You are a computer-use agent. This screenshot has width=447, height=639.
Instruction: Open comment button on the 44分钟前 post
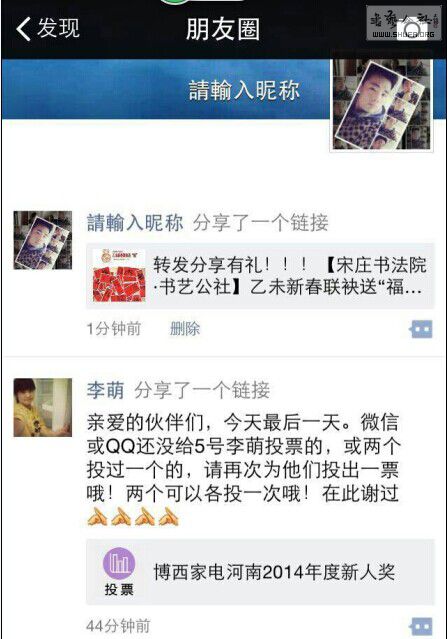(x=421, y=626)
